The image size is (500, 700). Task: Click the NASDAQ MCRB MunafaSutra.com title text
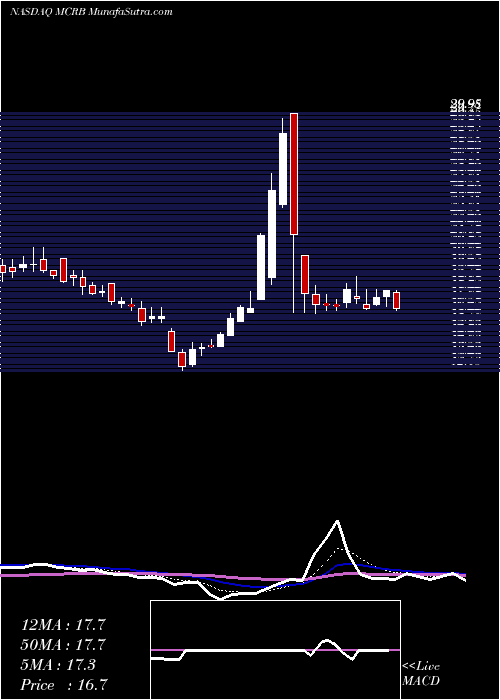[x=91, y=12]
